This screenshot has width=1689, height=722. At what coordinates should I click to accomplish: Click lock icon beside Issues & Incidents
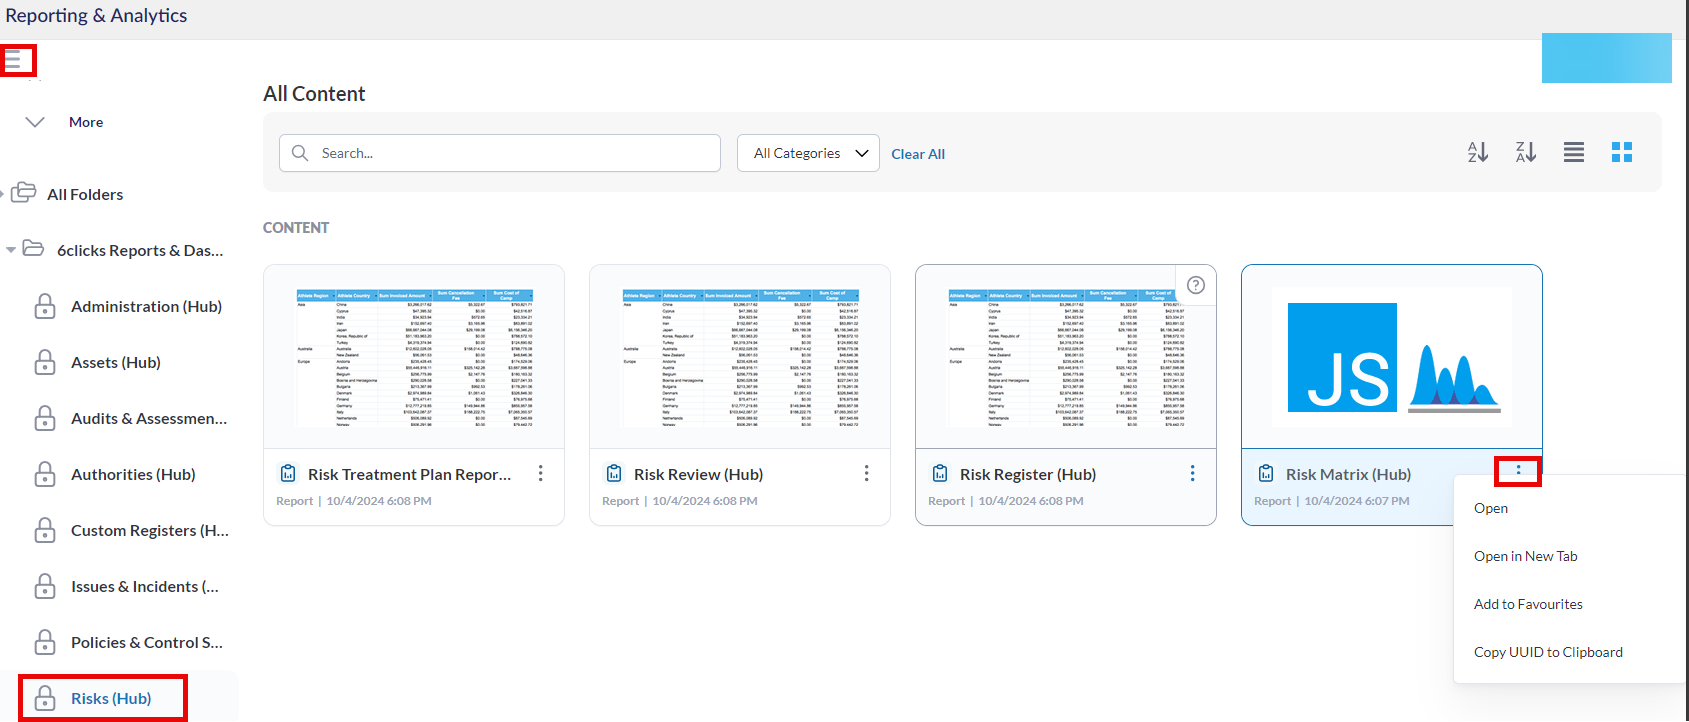click(45, 586)
